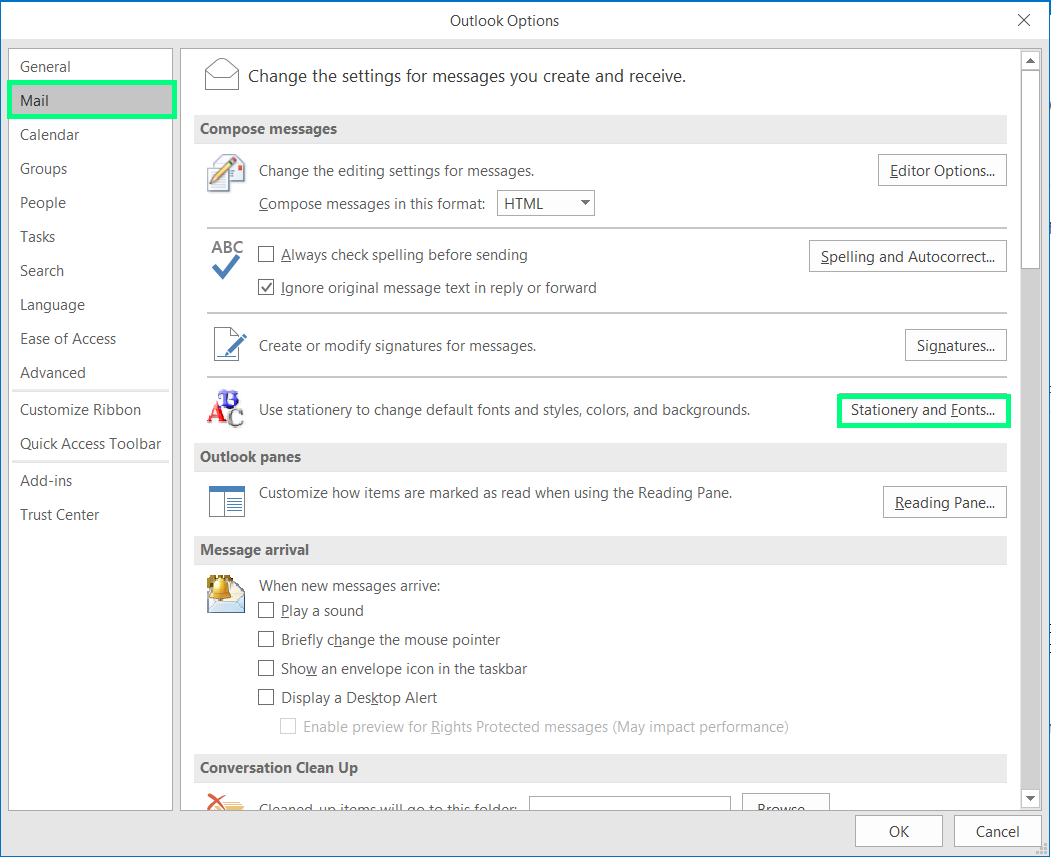
Task: Open the Tasks options page
Action: tap(90, 237)
